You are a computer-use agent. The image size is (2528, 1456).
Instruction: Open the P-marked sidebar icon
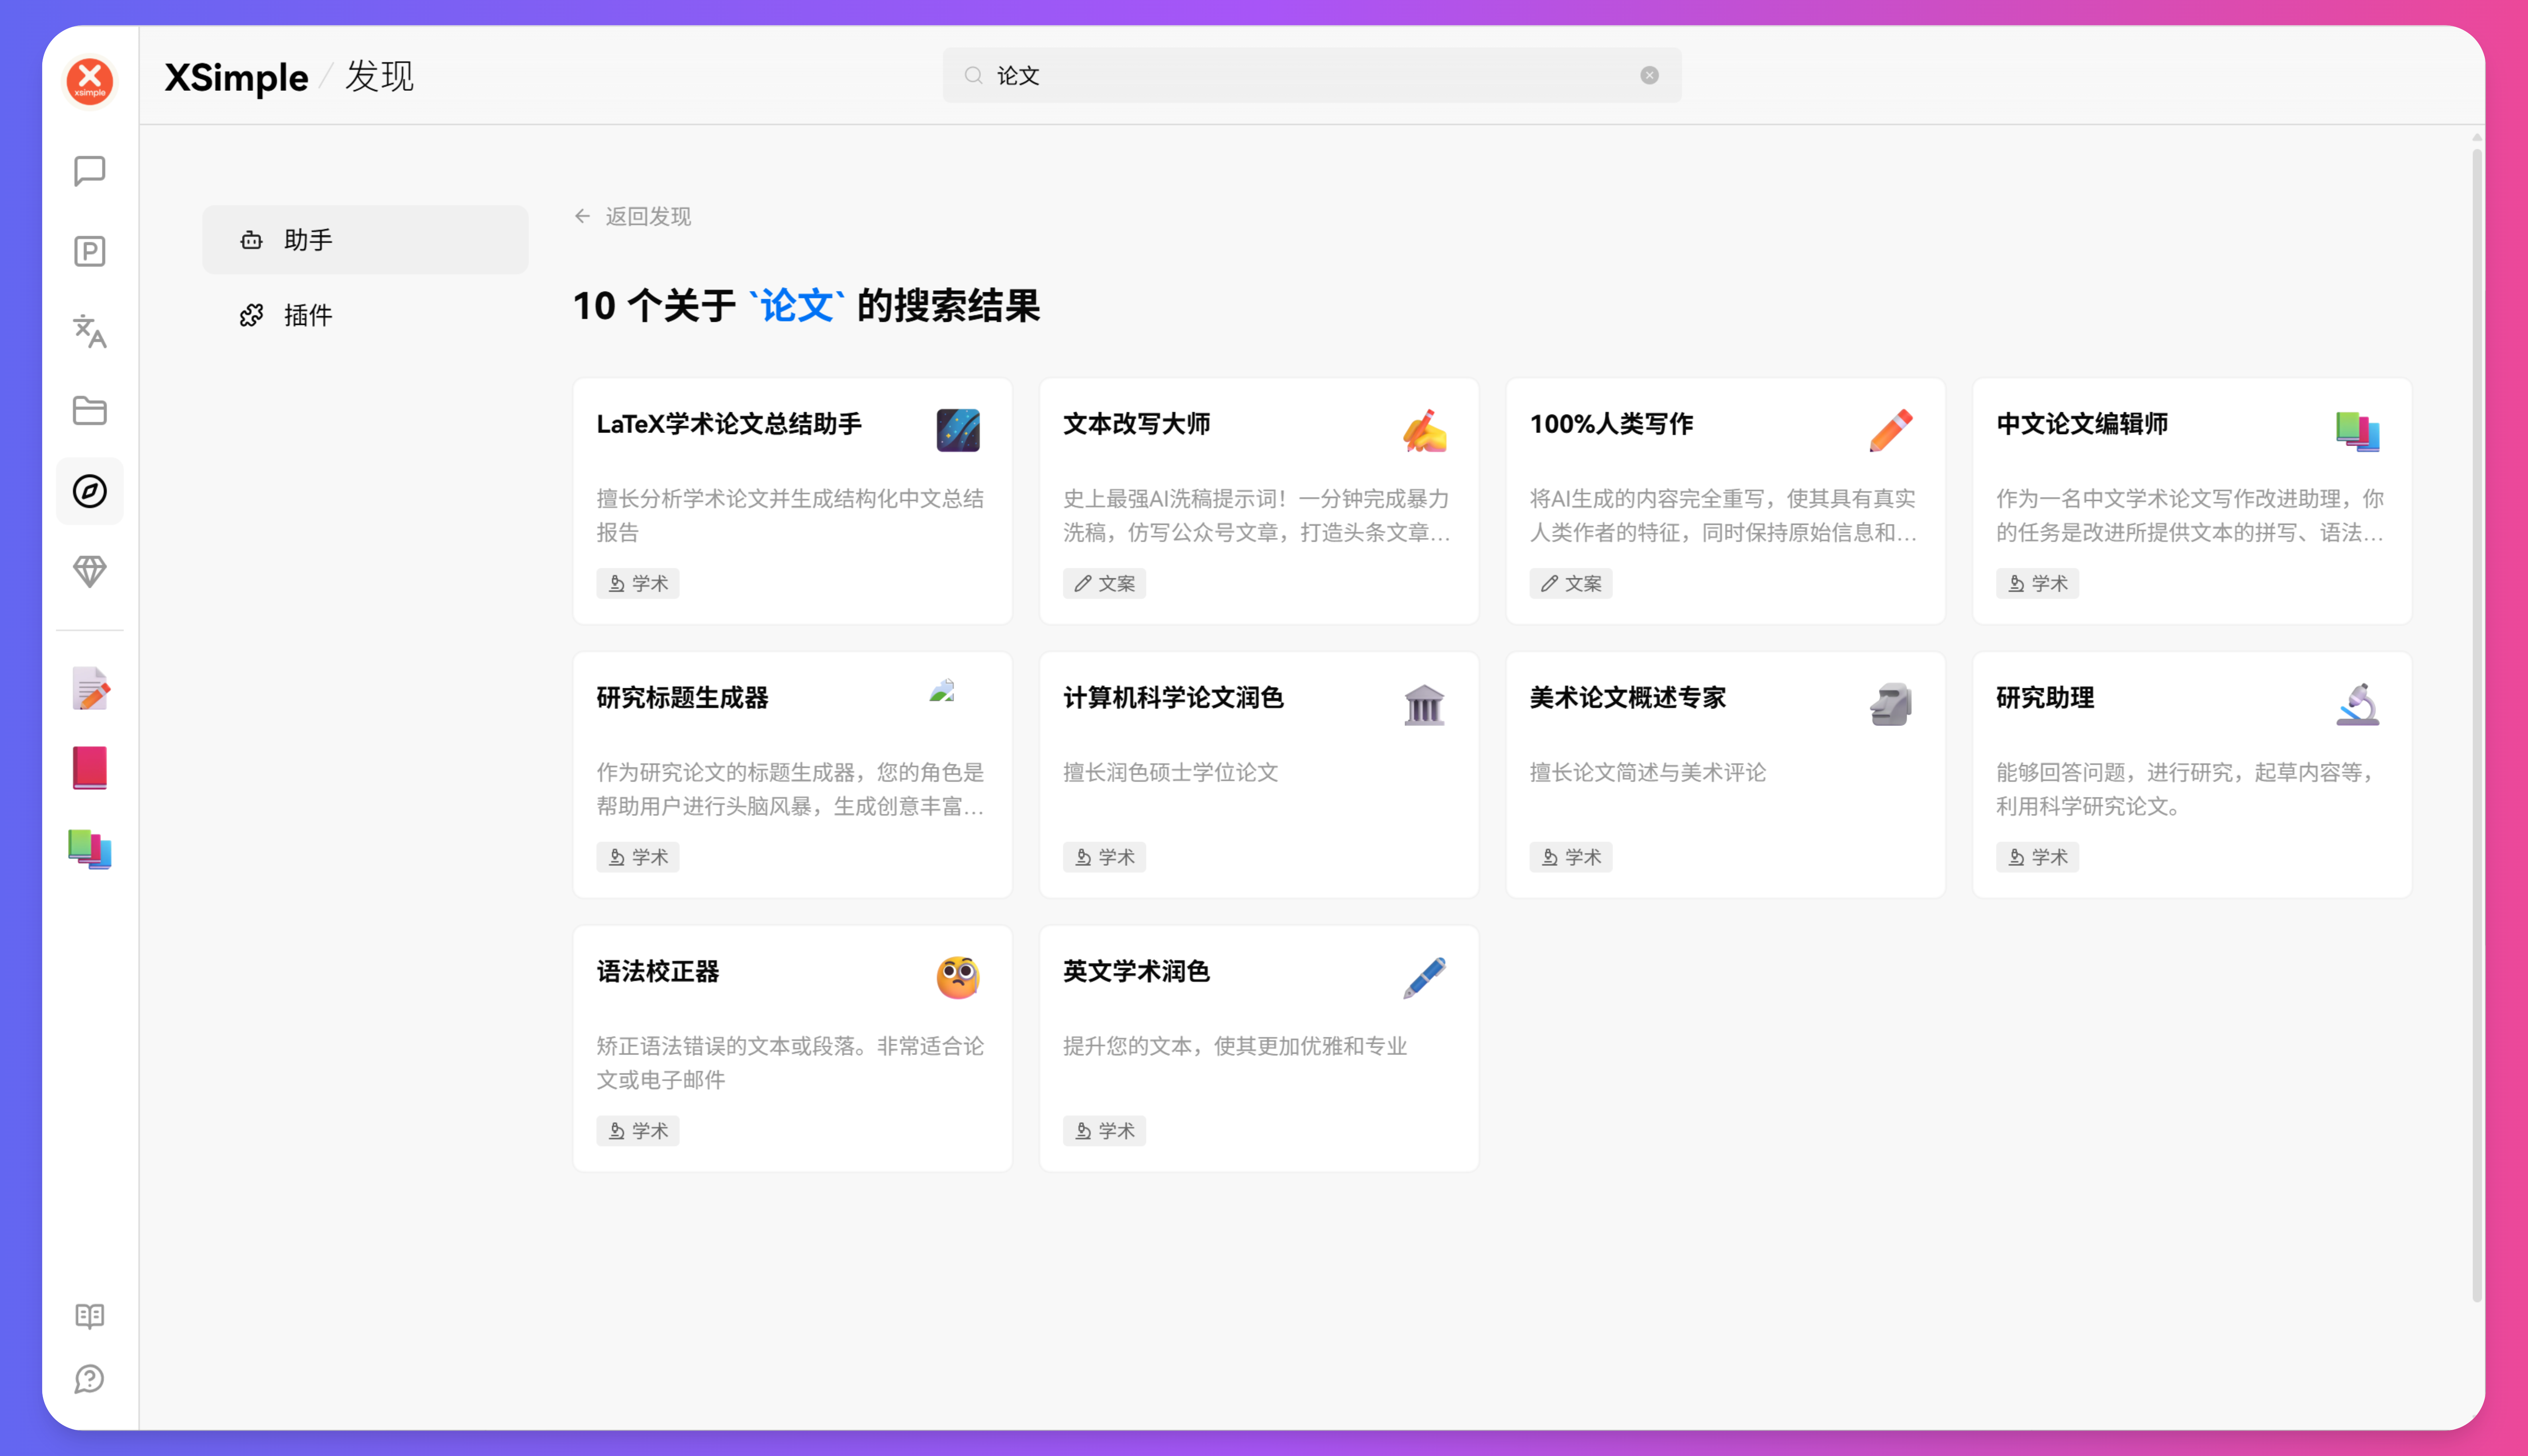90,251
